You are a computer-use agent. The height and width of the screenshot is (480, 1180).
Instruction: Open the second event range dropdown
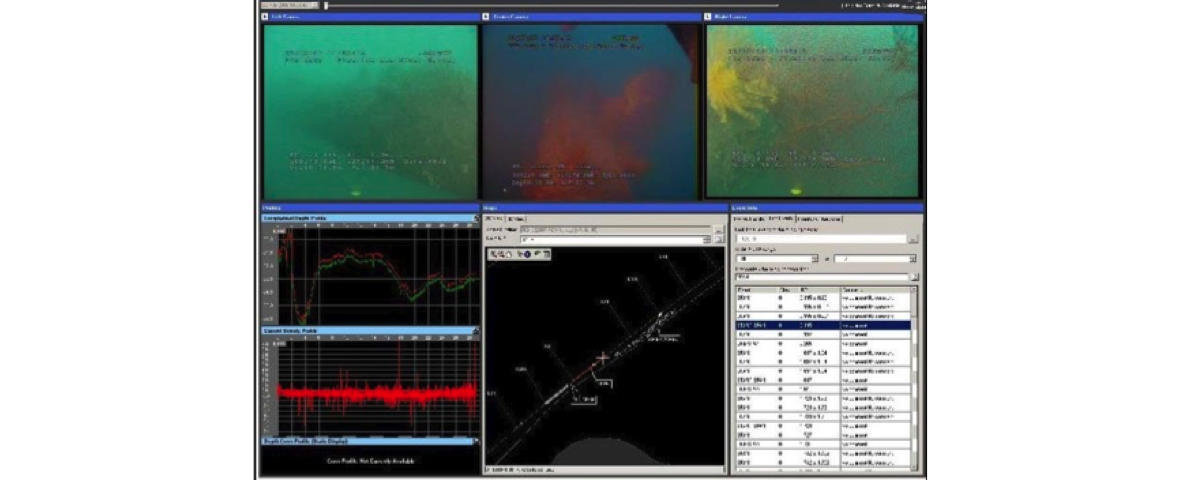tap(914, 258)
